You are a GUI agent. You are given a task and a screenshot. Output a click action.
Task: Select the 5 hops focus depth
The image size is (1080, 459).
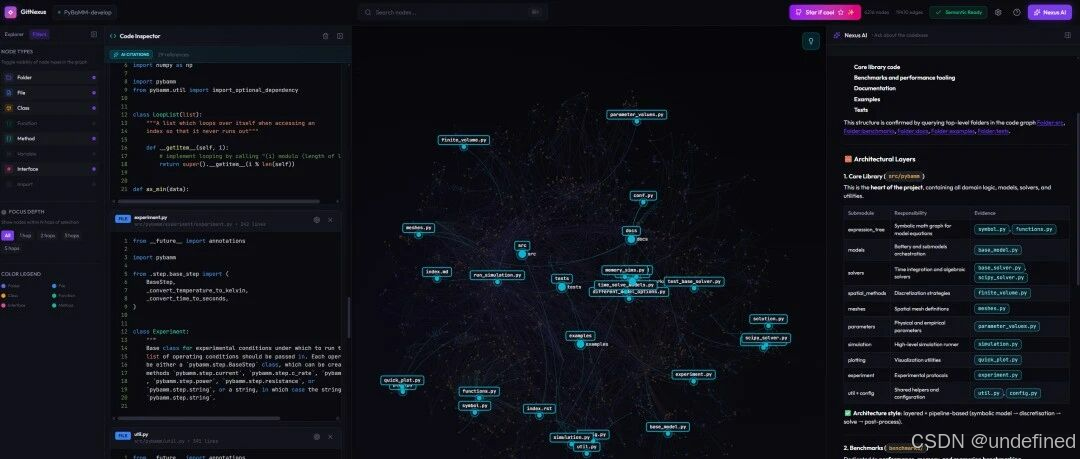(12, 248)
